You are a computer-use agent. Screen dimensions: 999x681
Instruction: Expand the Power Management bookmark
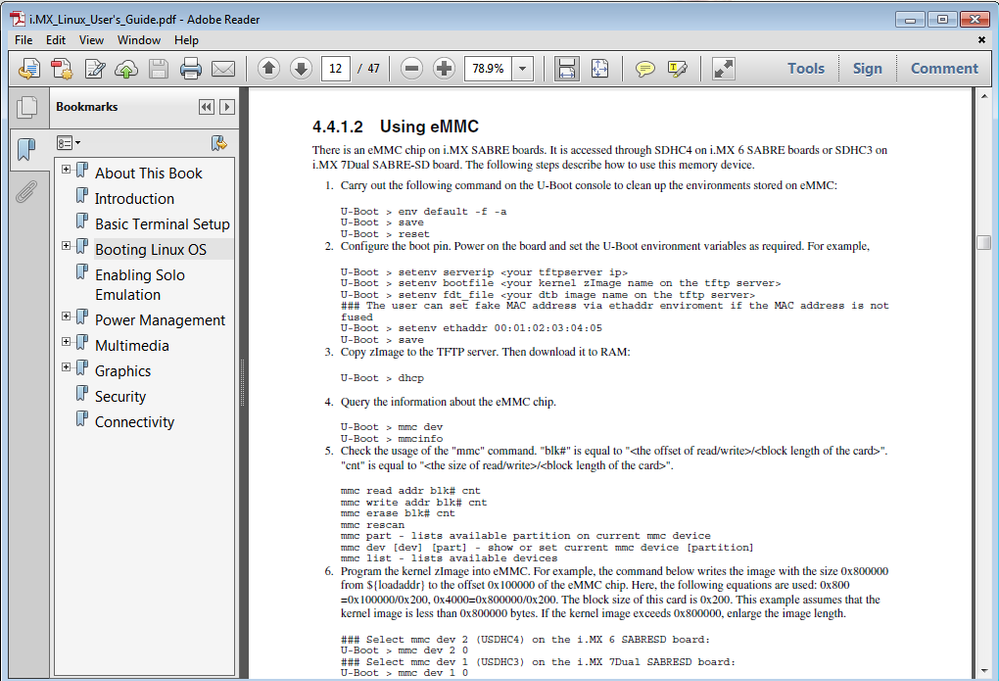point(66,316)
